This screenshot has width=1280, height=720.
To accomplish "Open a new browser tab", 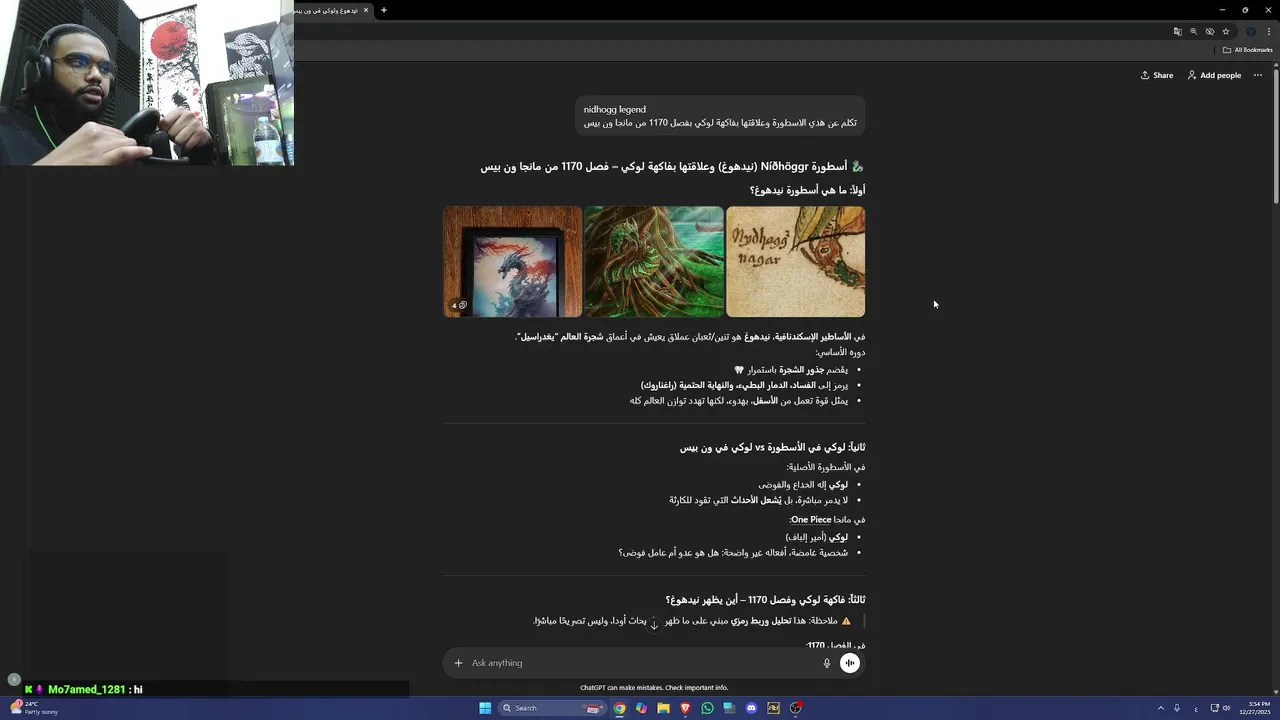I will pyautogui.click(x=384, y=10).
